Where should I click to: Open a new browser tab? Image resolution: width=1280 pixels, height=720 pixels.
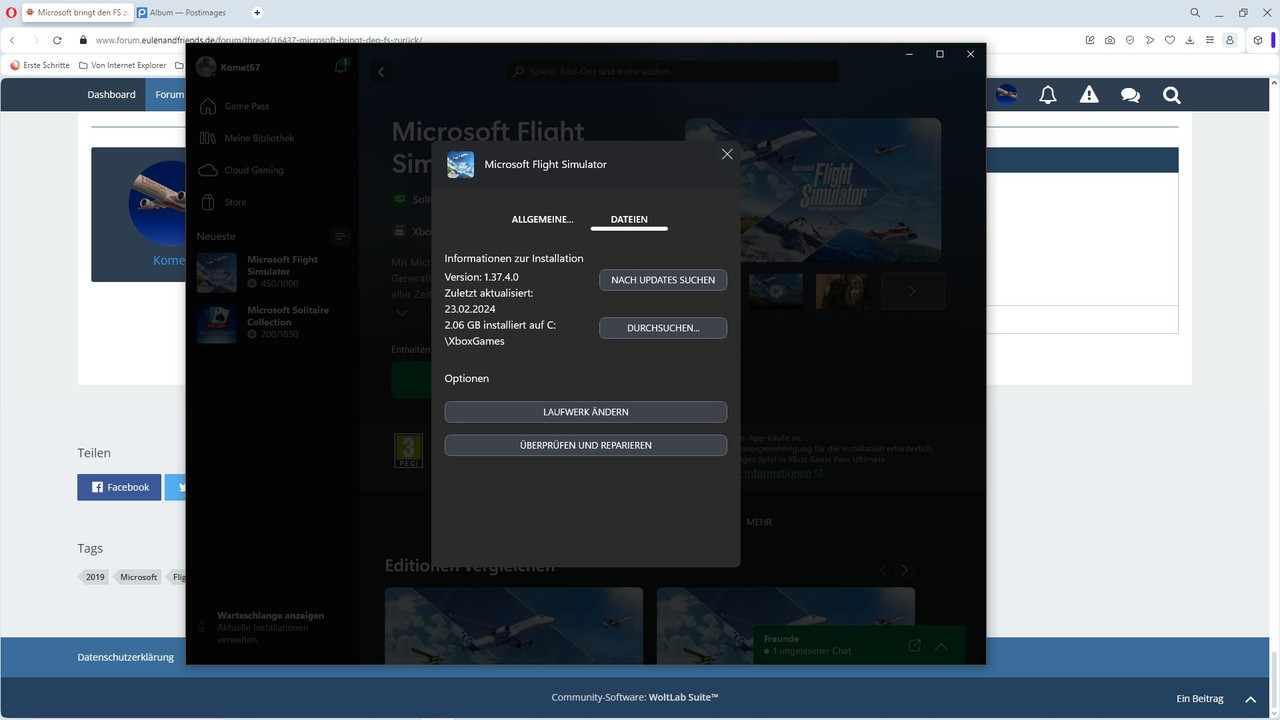(257, 13)
